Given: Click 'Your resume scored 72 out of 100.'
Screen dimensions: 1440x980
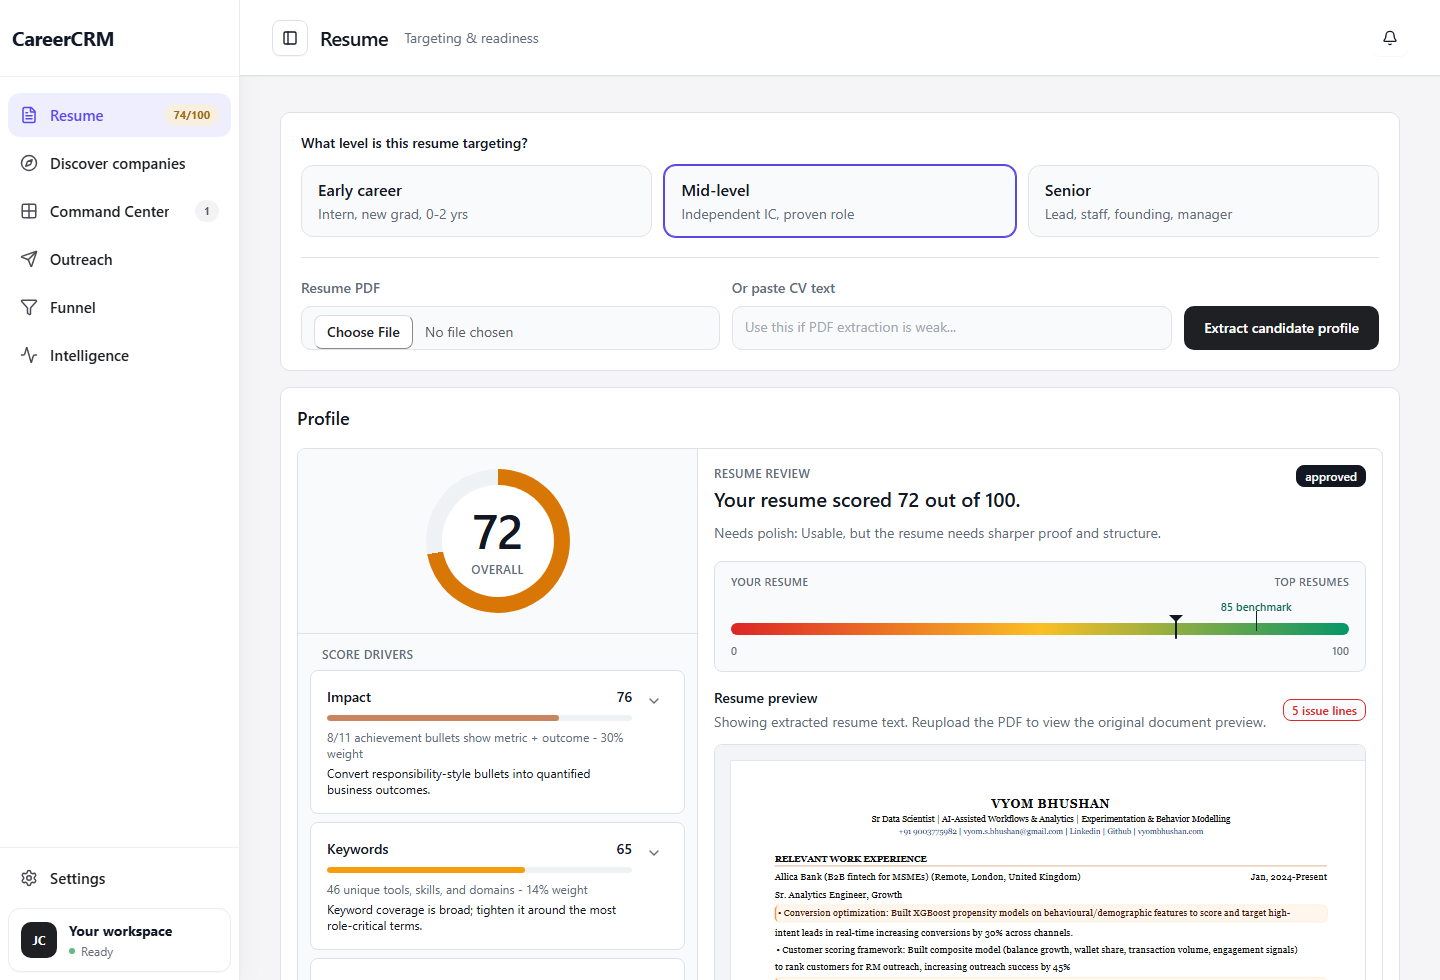Looking at the screenshot, I should pos(867,500).
